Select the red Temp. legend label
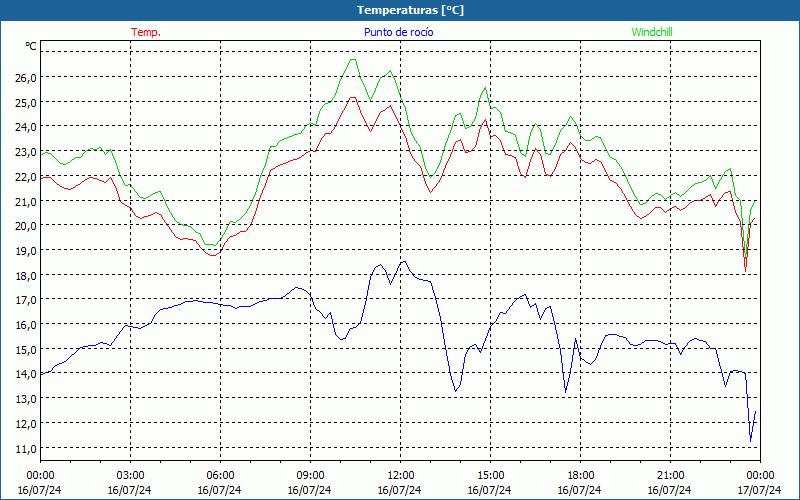 [x=146, y=32]
